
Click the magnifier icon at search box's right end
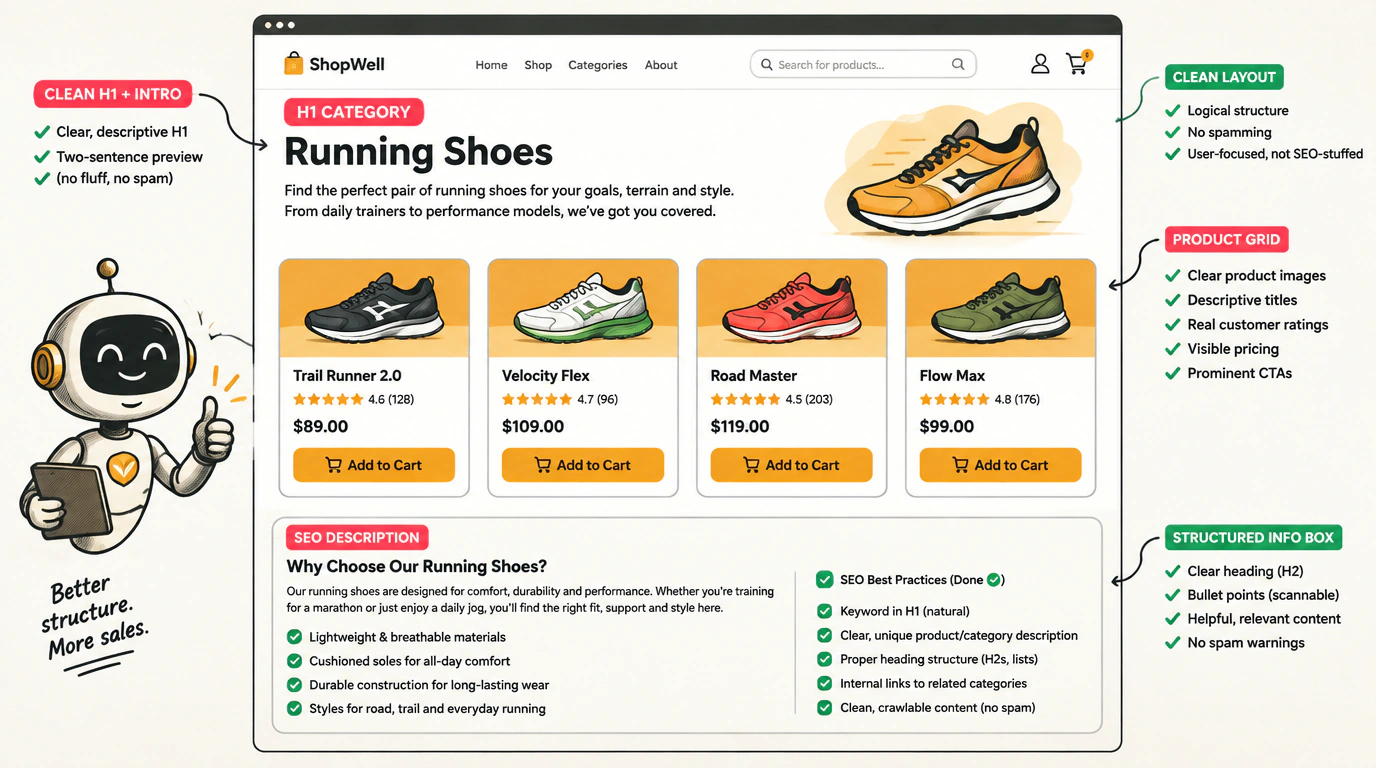(x=958, y=64)
